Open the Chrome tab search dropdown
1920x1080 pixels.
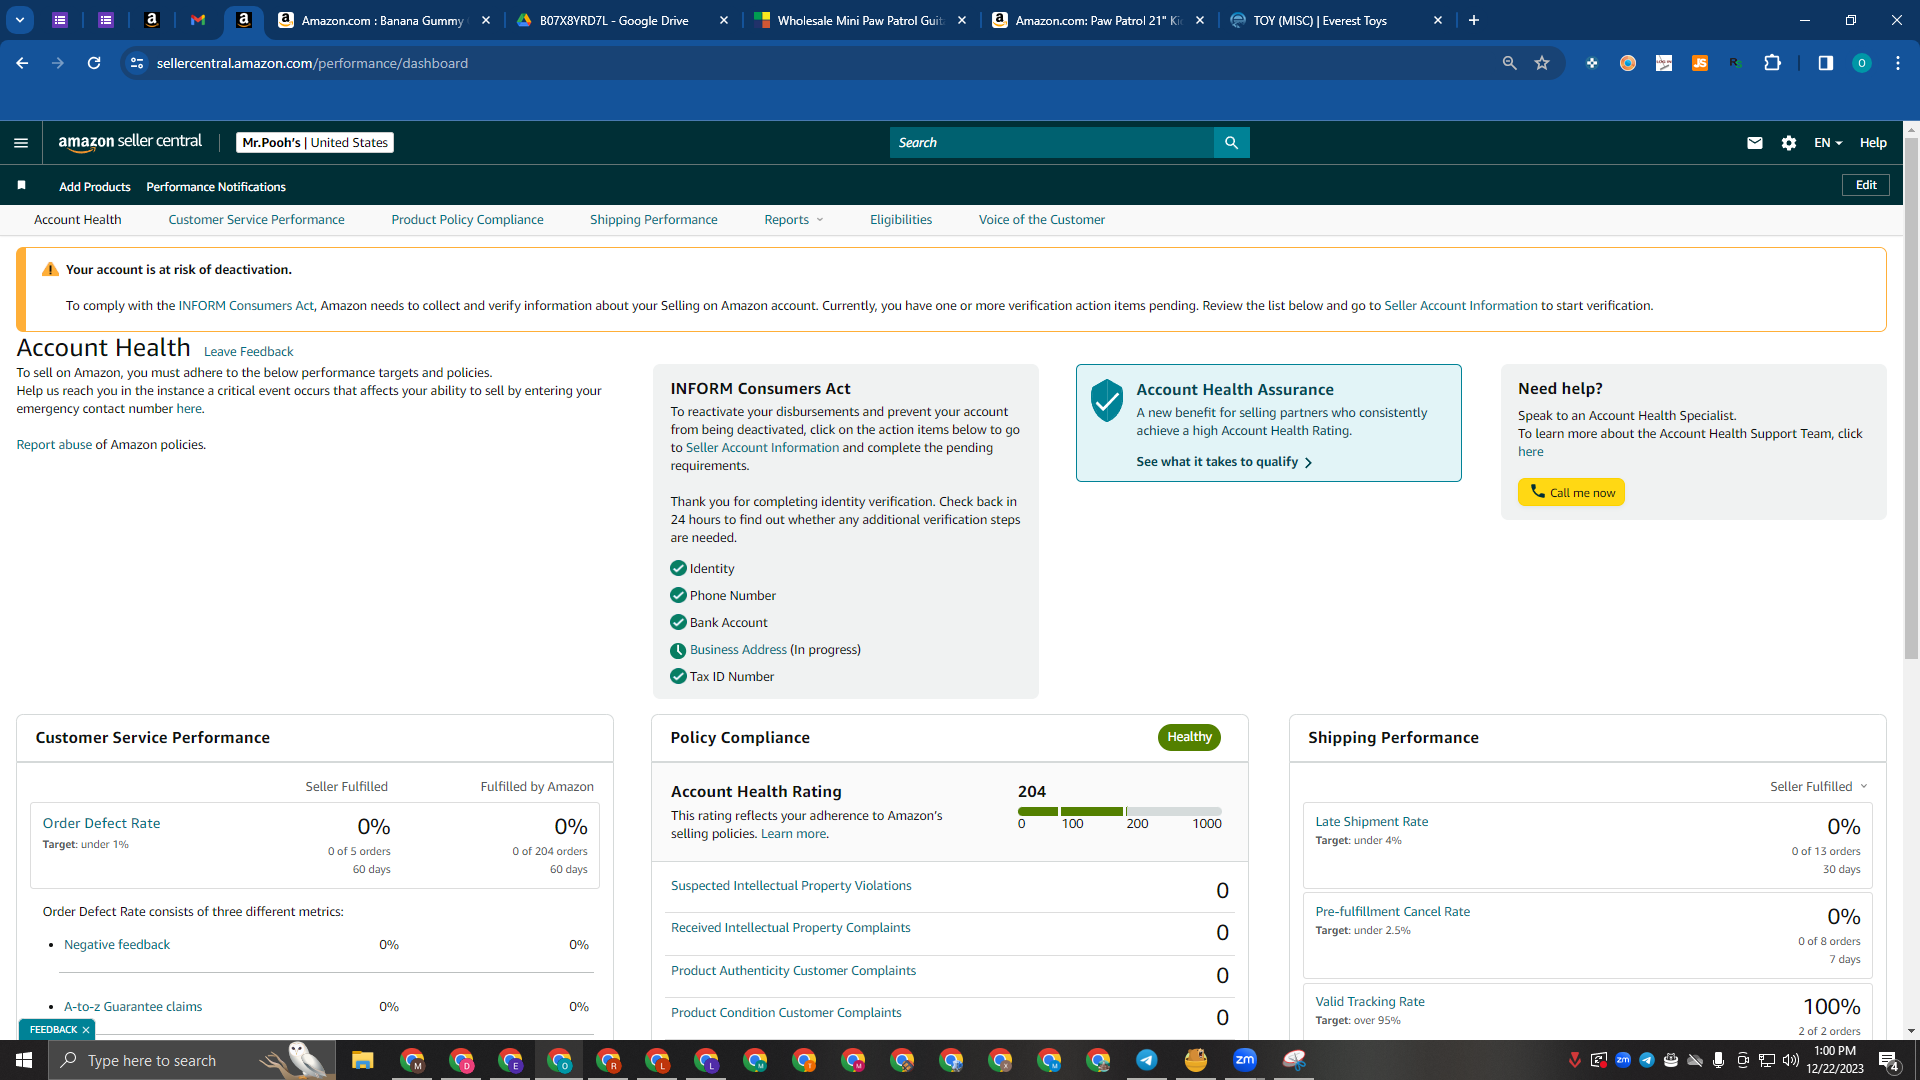[20, 20]
